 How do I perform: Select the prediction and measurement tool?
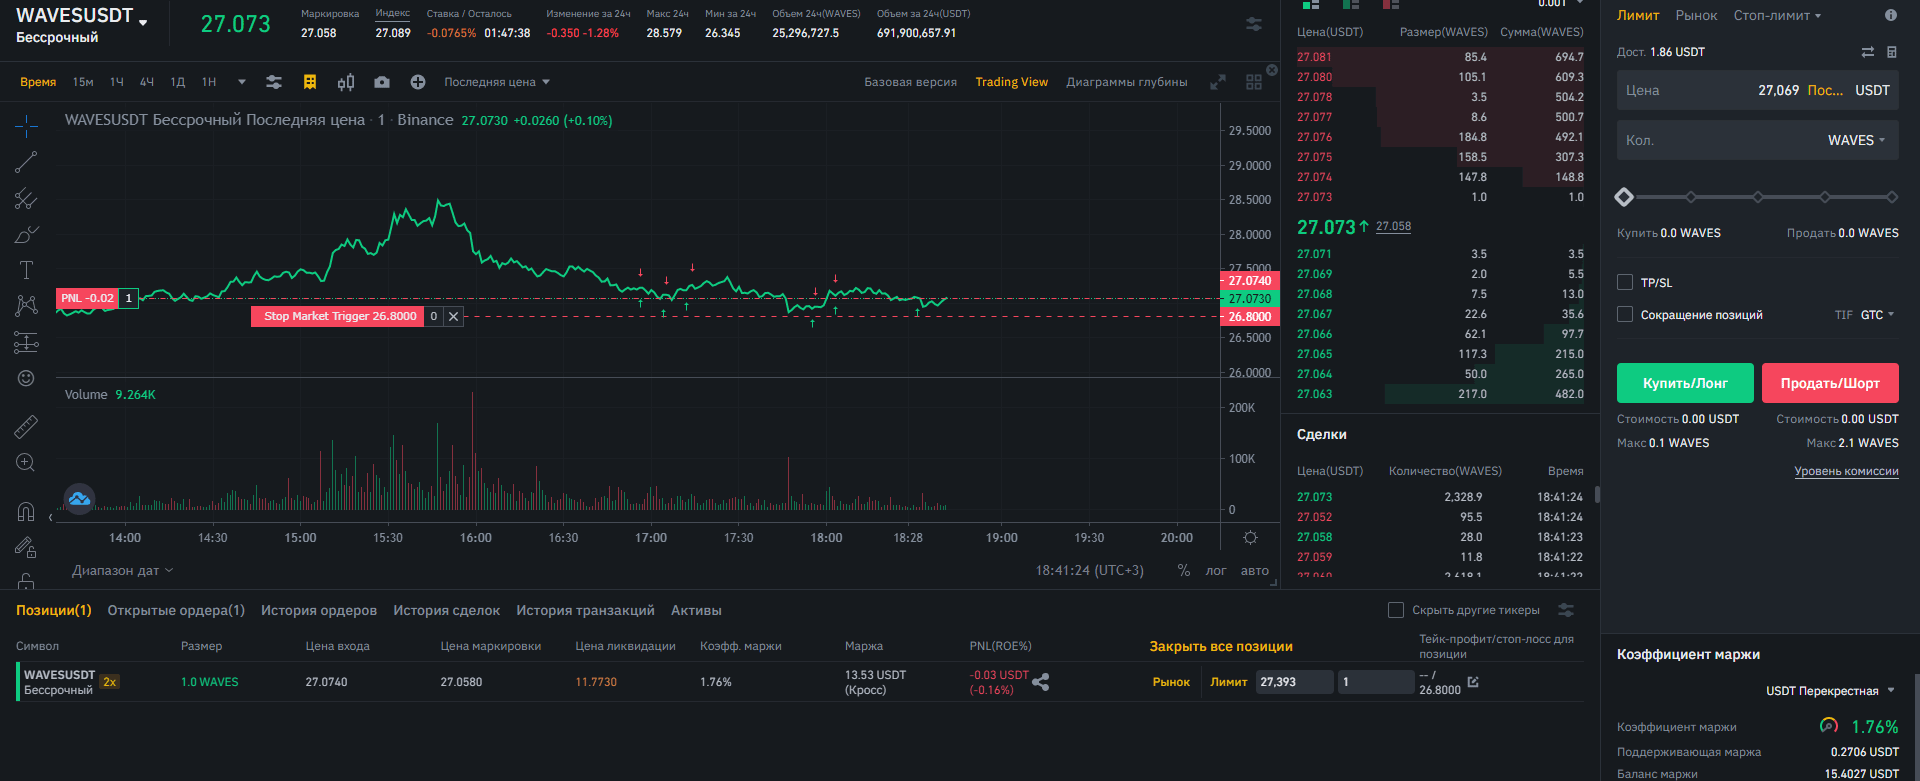coord(26,342)
